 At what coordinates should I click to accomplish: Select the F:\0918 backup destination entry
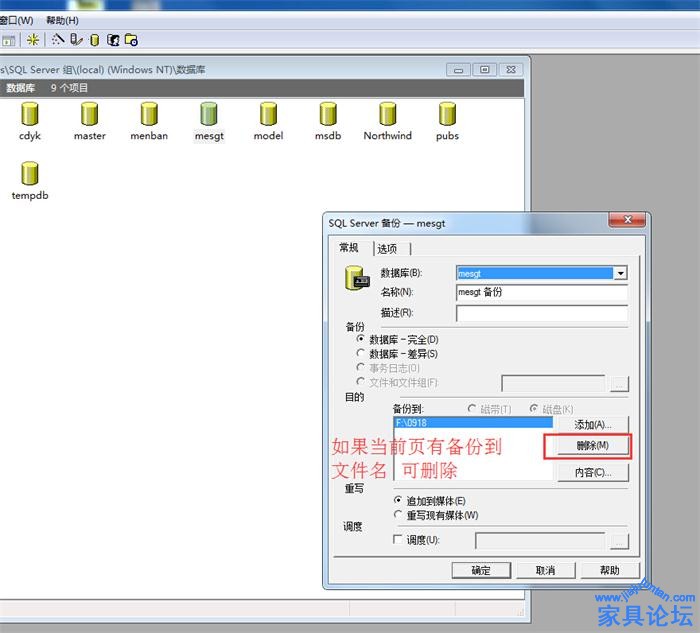click(473, 423)
